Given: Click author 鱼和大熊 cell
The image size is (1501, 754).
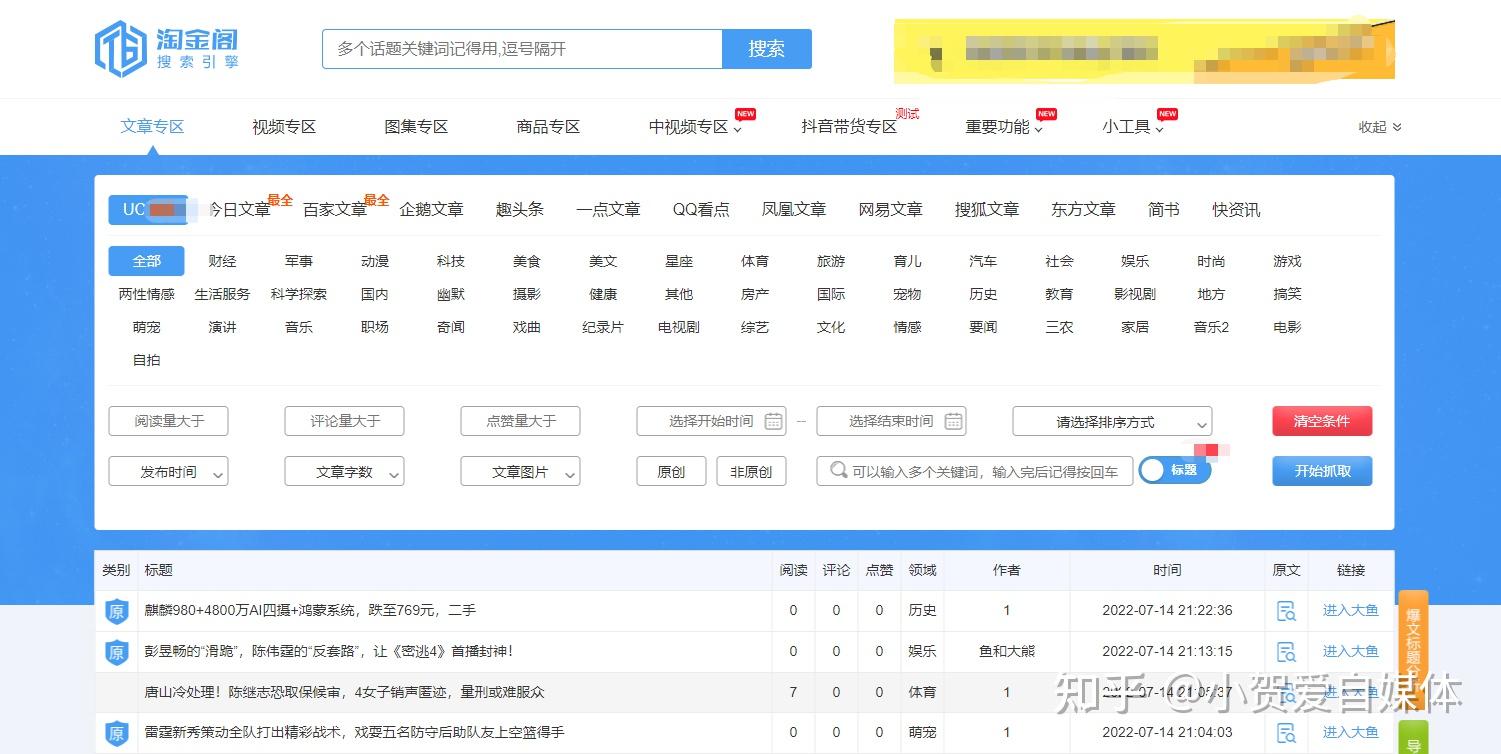Looking at the screenshot, I should pos(1007,651).
